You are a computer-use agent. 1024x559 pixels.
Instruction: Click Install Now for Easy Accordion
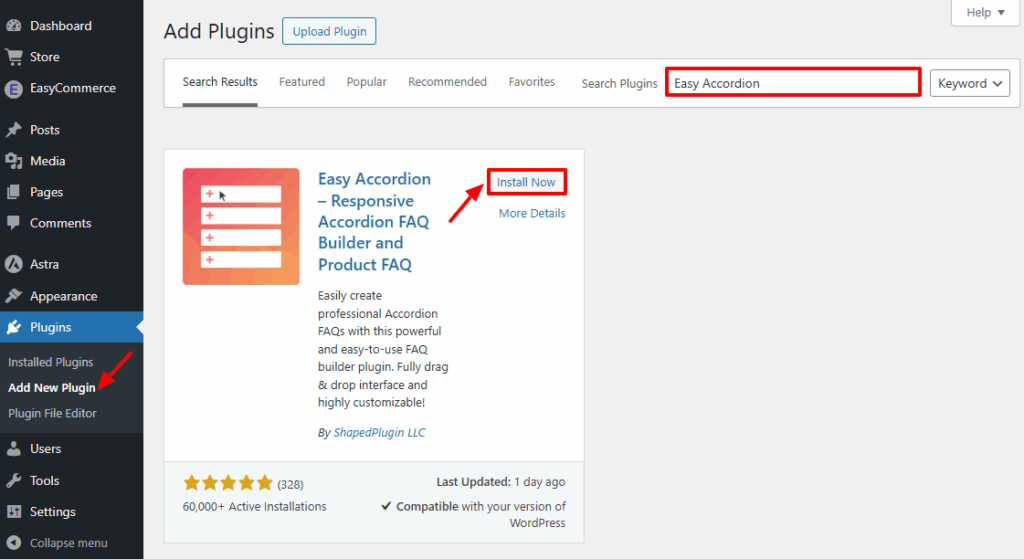(x=526, y=182)
